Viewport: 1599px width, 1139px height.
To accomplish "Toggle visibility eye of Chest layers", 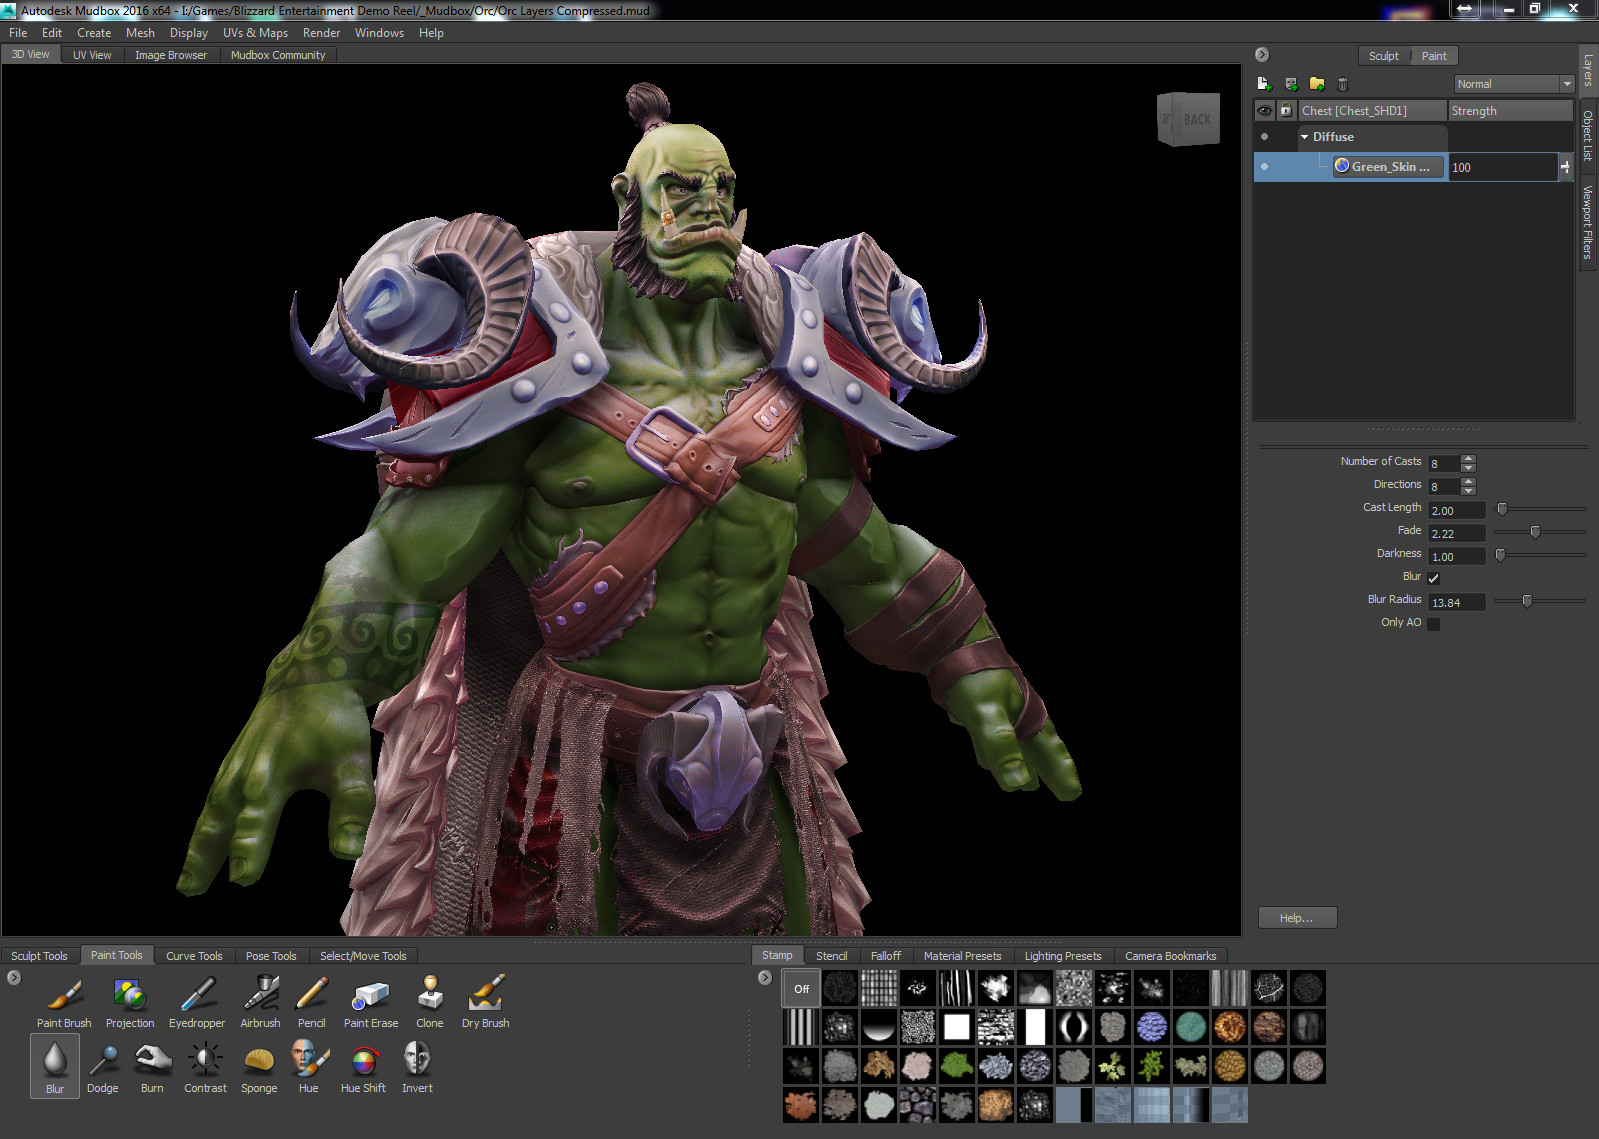I will [x=1265, y=111].
